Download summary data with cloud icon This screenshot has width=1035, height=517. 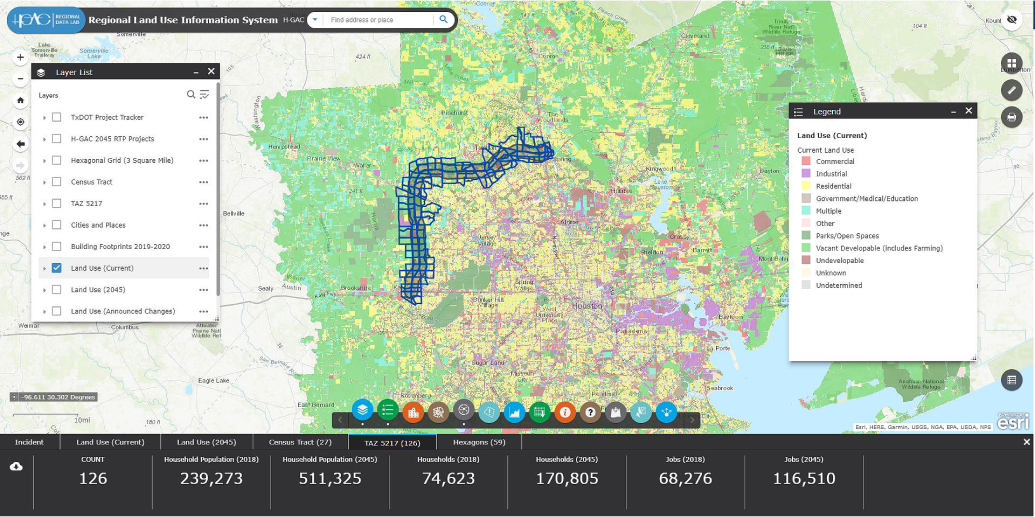click(17, 466)
